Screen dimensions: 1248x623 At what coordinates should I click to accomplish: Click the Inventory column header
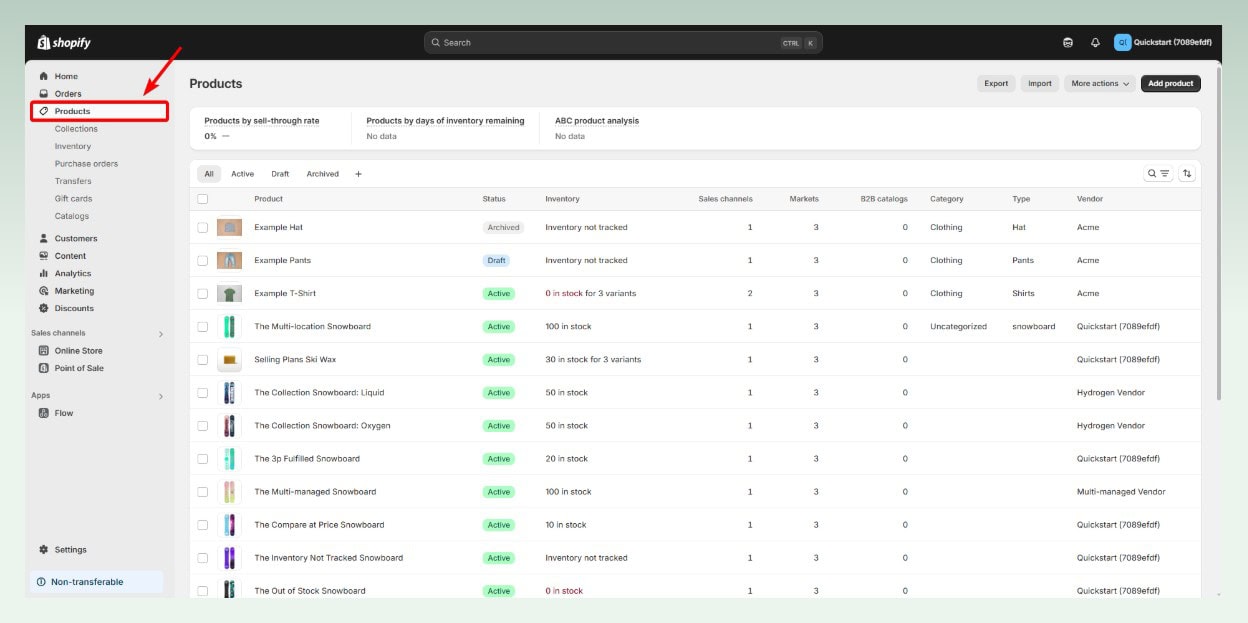pyautogui.click(x=562, y=199)
